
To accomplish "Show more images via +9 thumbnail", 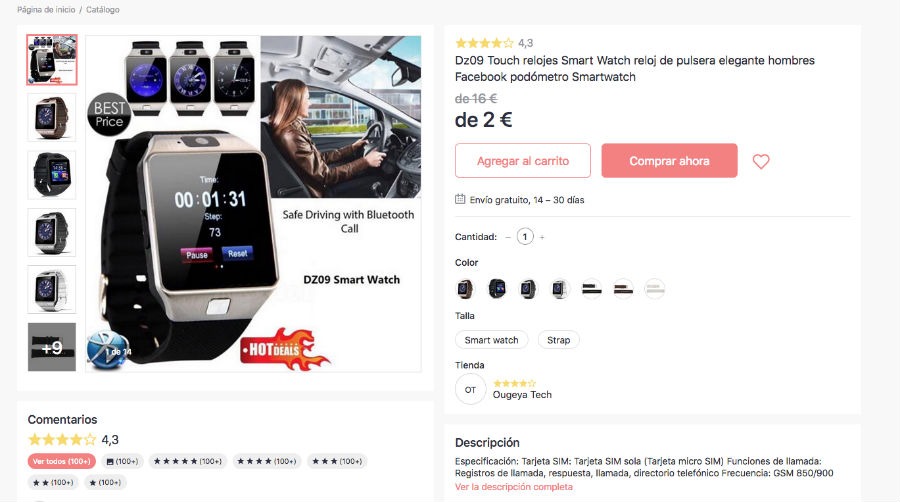I will 52,347.
